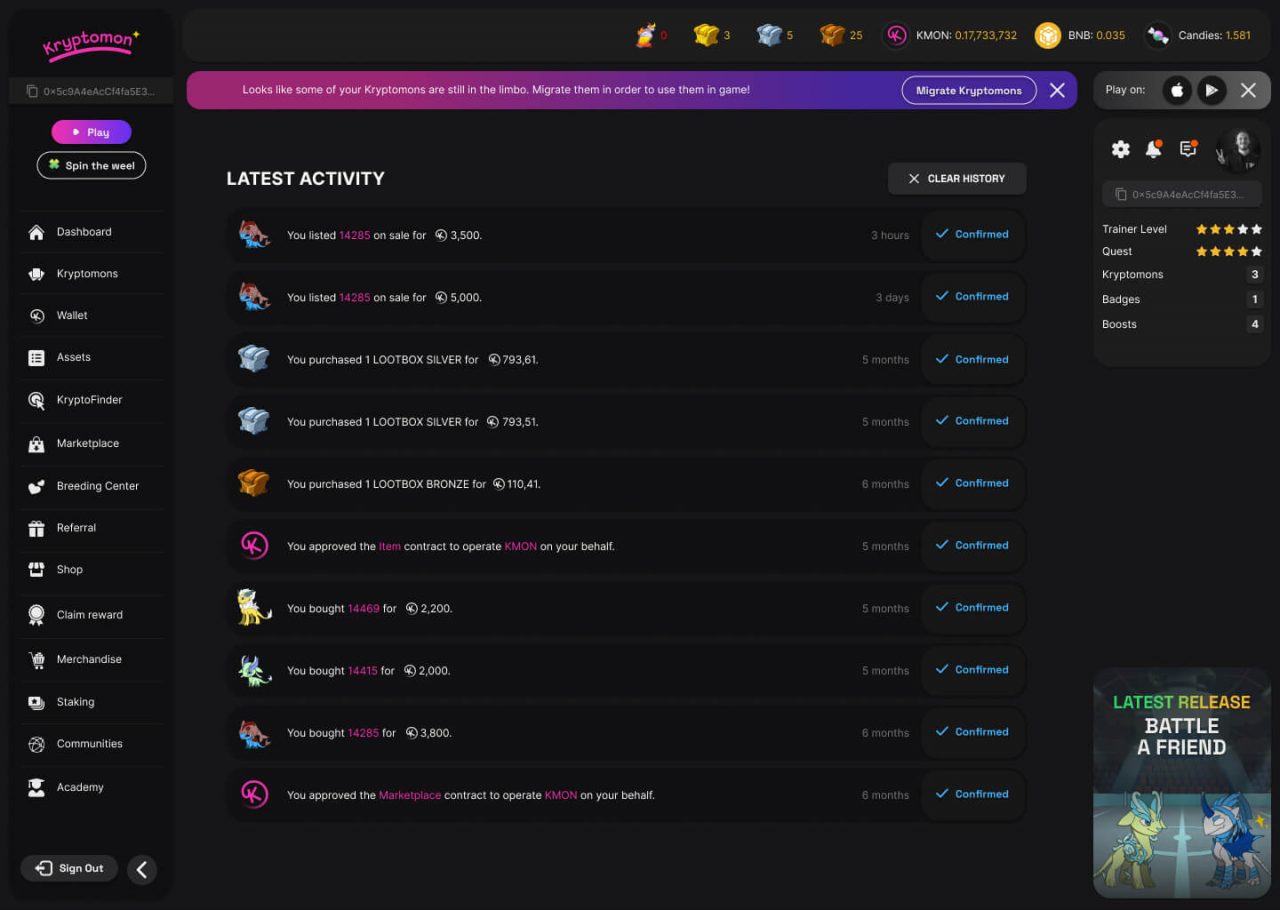Click 14285 link in bought for 3,800 row

point(364,733)
